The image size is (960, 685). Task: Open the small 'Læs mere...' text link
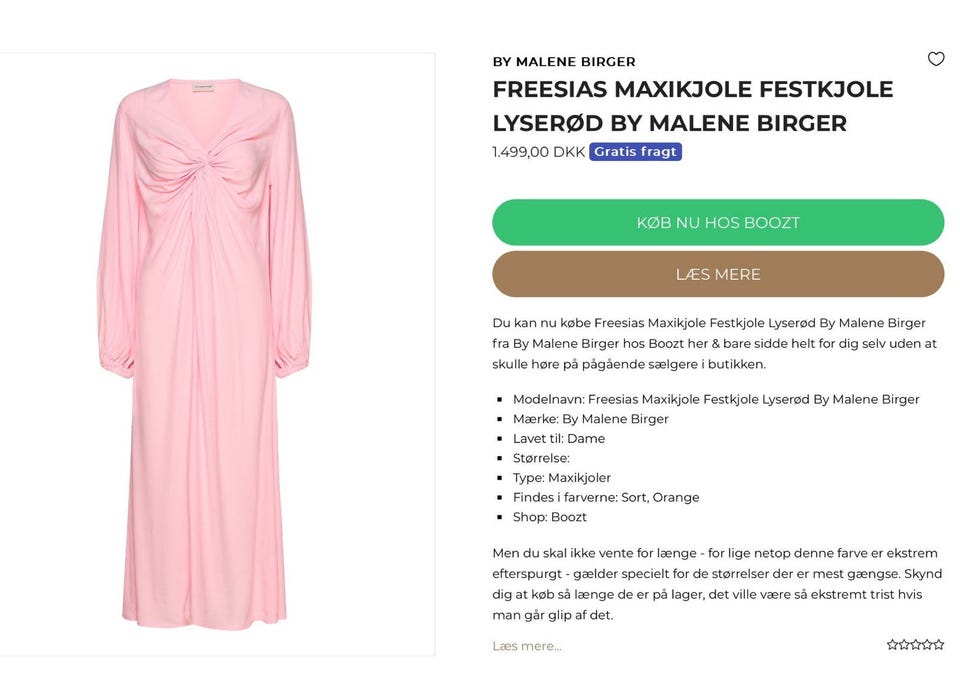click(x=527, y=646)
